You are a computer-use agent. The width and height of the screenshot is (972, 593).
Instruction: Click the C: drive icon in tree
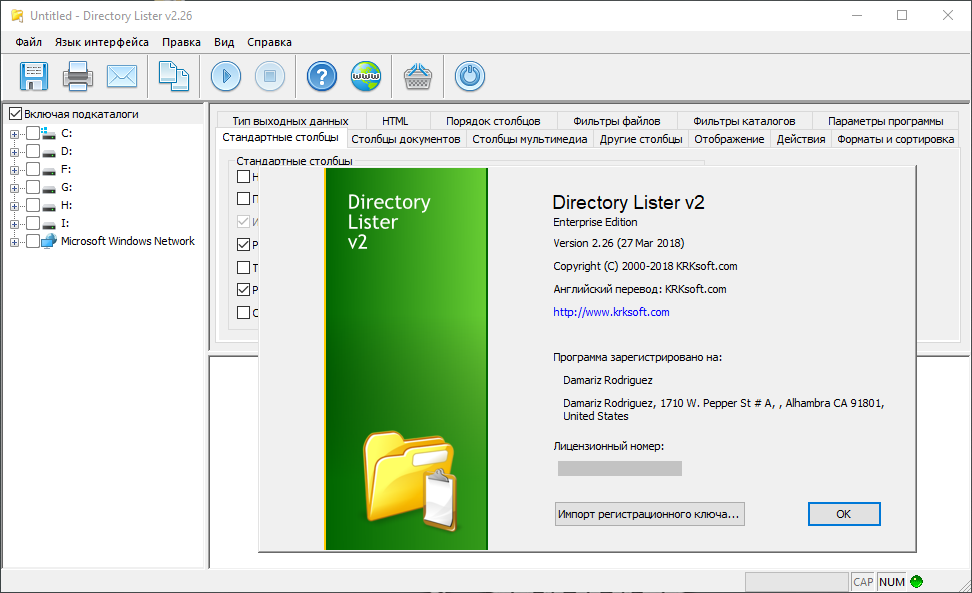(x=48, y=133)
